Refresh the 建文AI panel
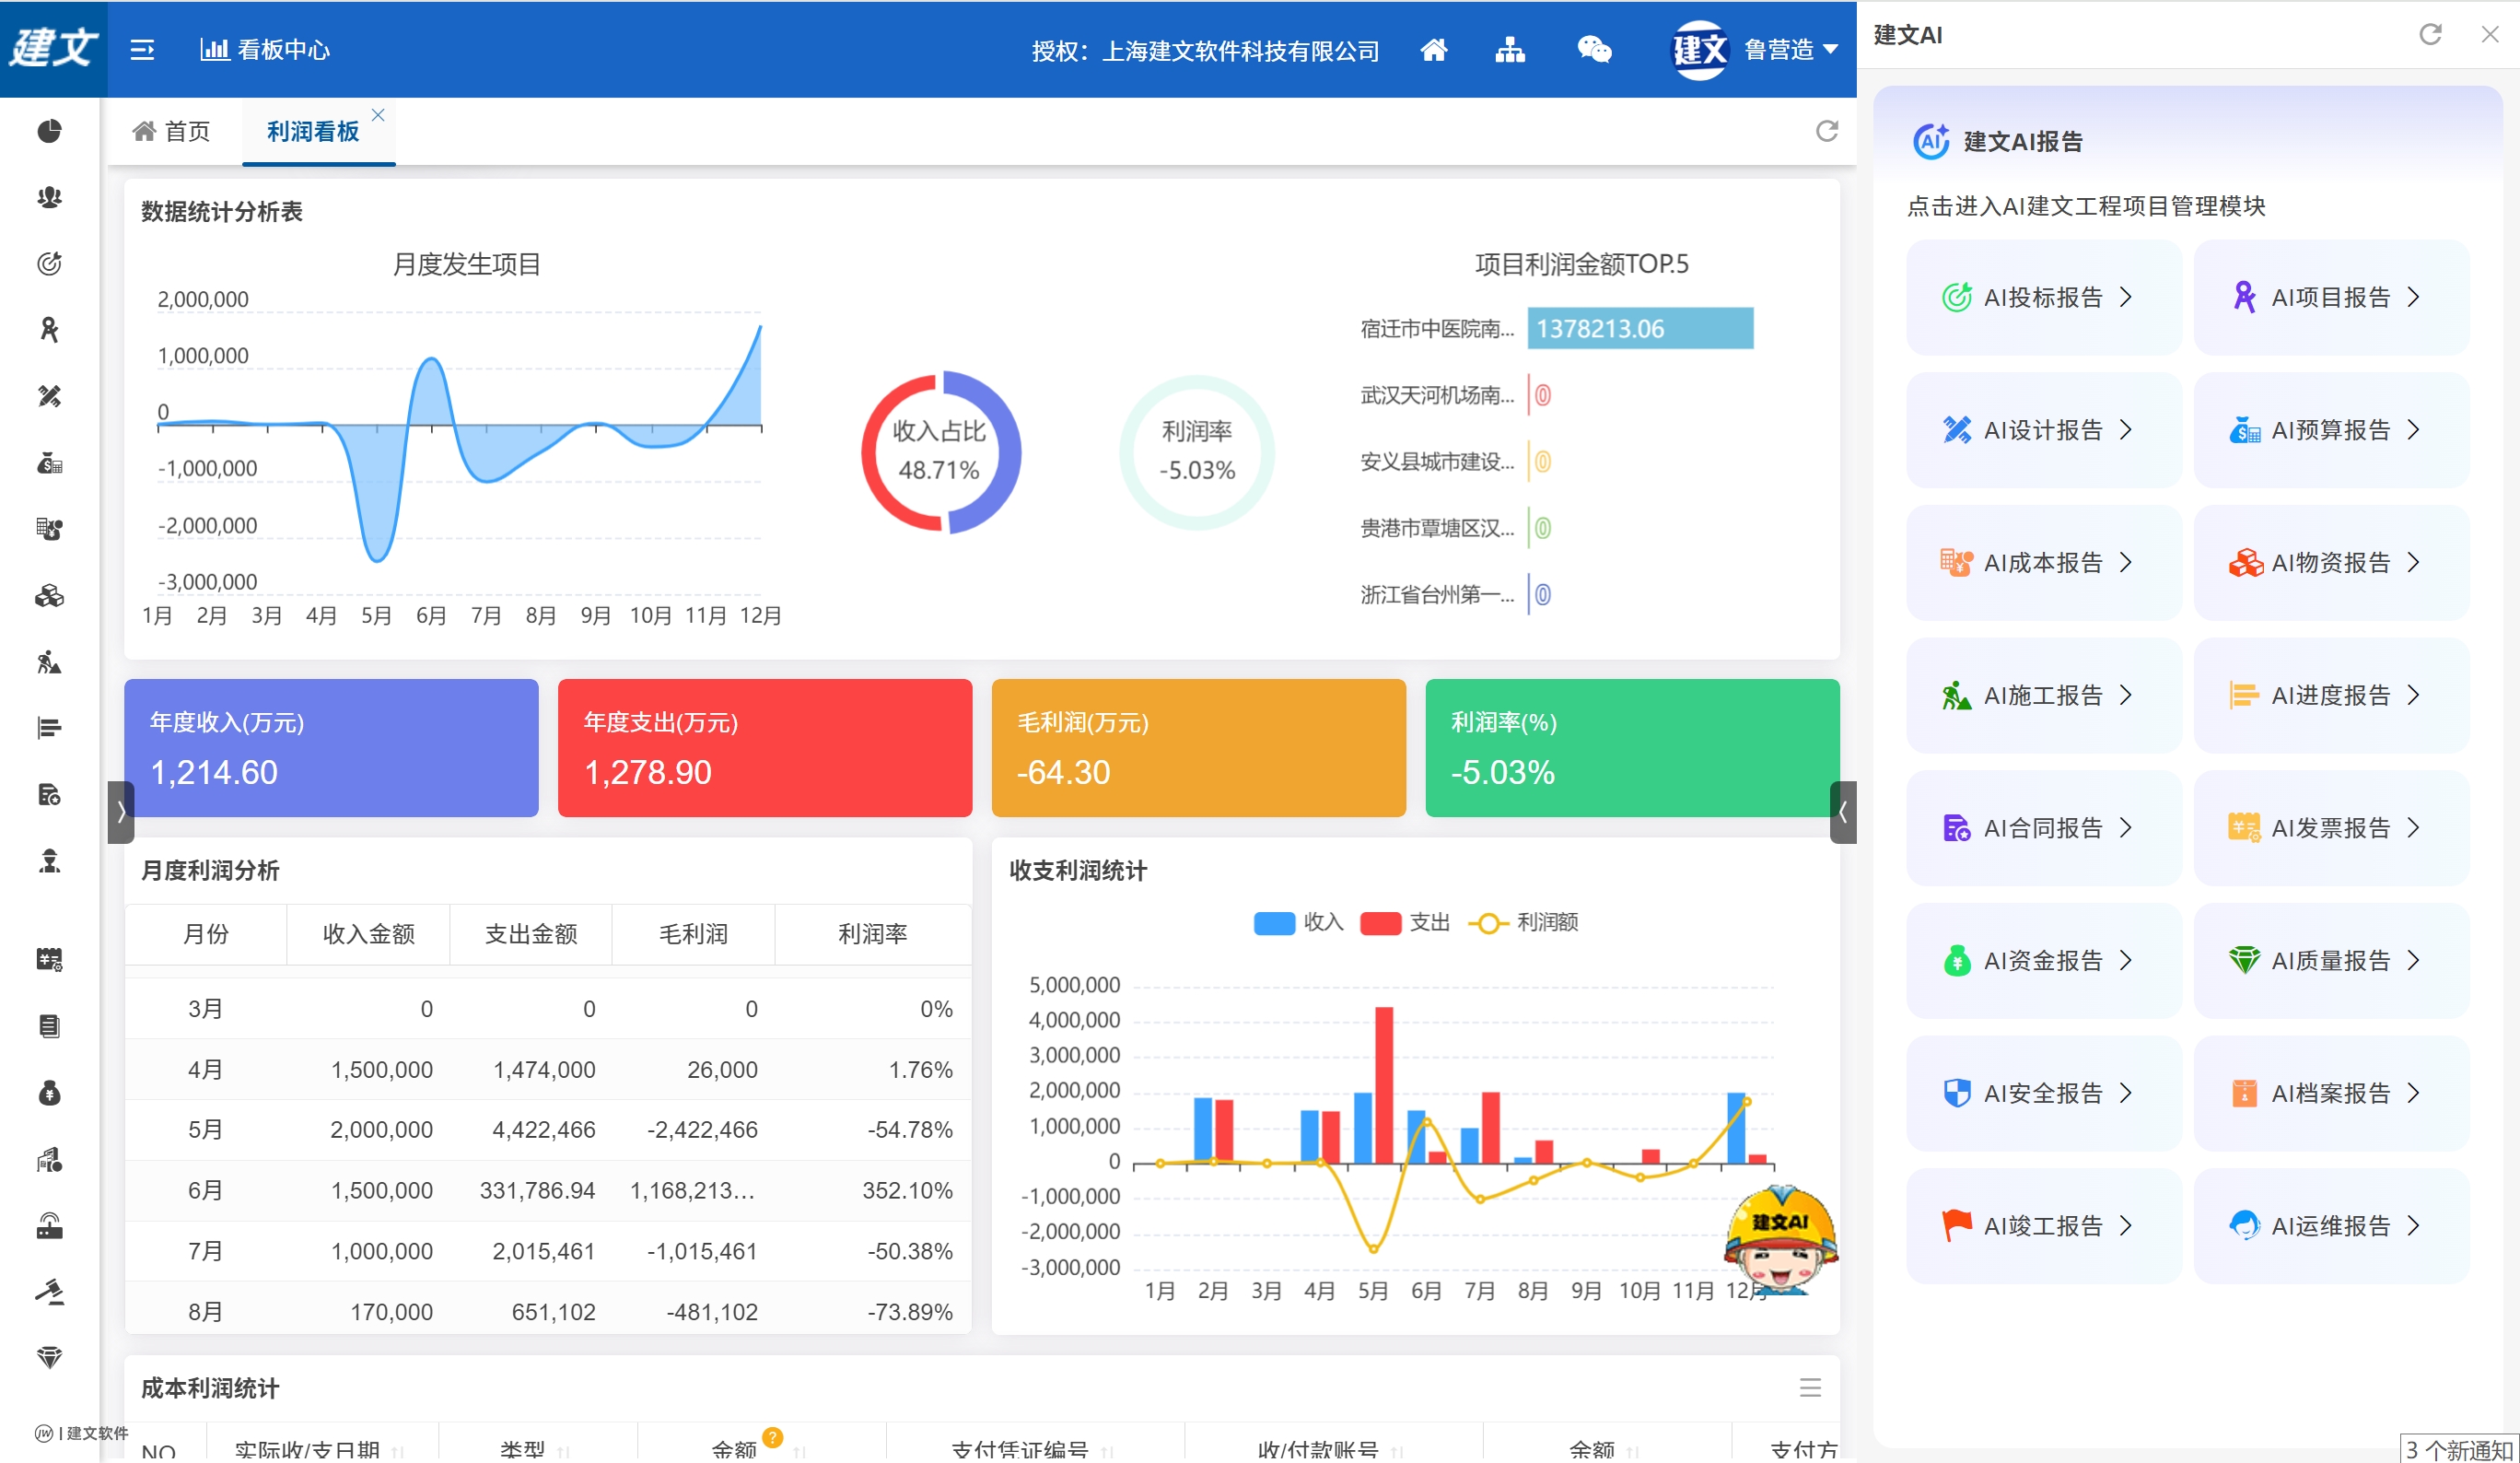 click(2430, 35)
